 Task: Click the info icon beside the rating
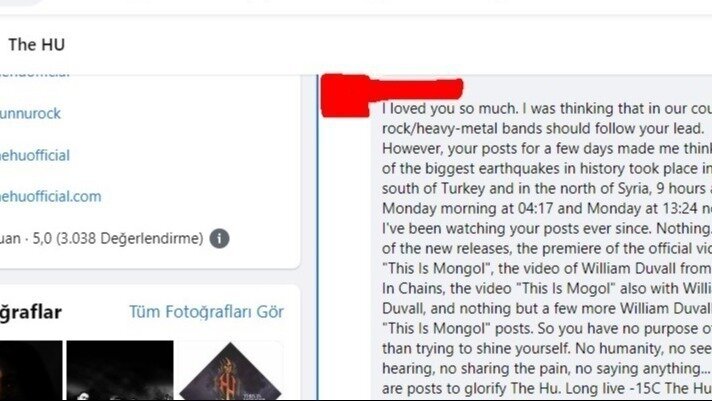click(x=219, y=238)
